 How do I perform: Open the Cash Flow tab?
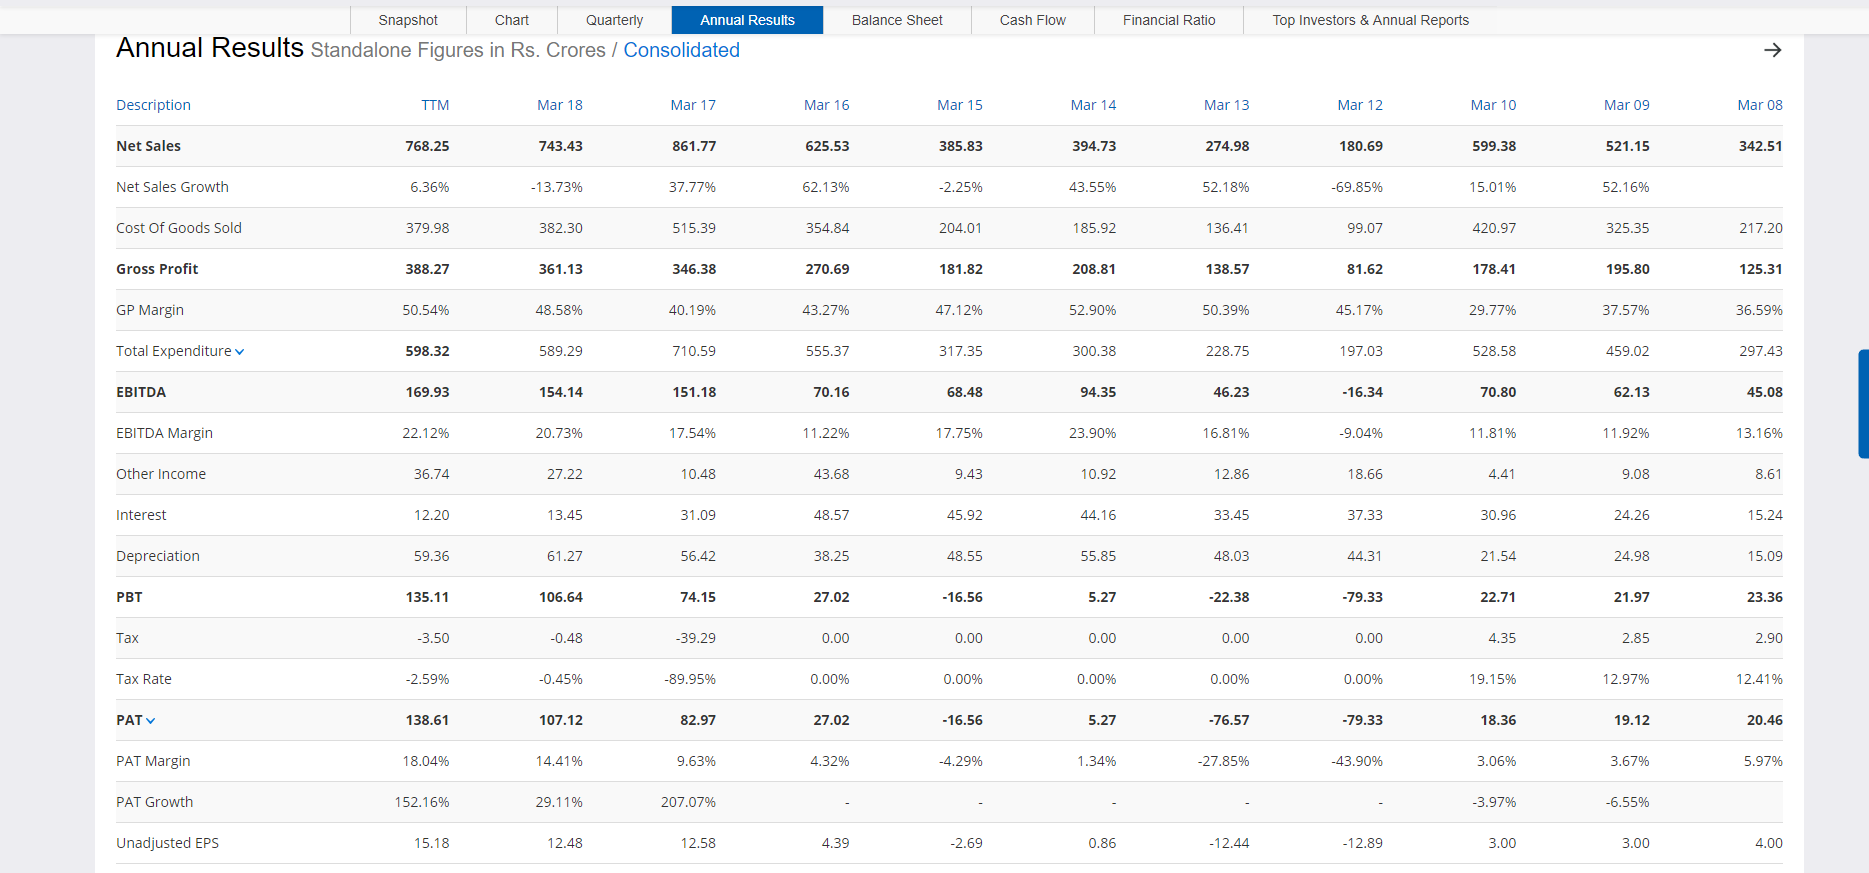[1032, 20]
